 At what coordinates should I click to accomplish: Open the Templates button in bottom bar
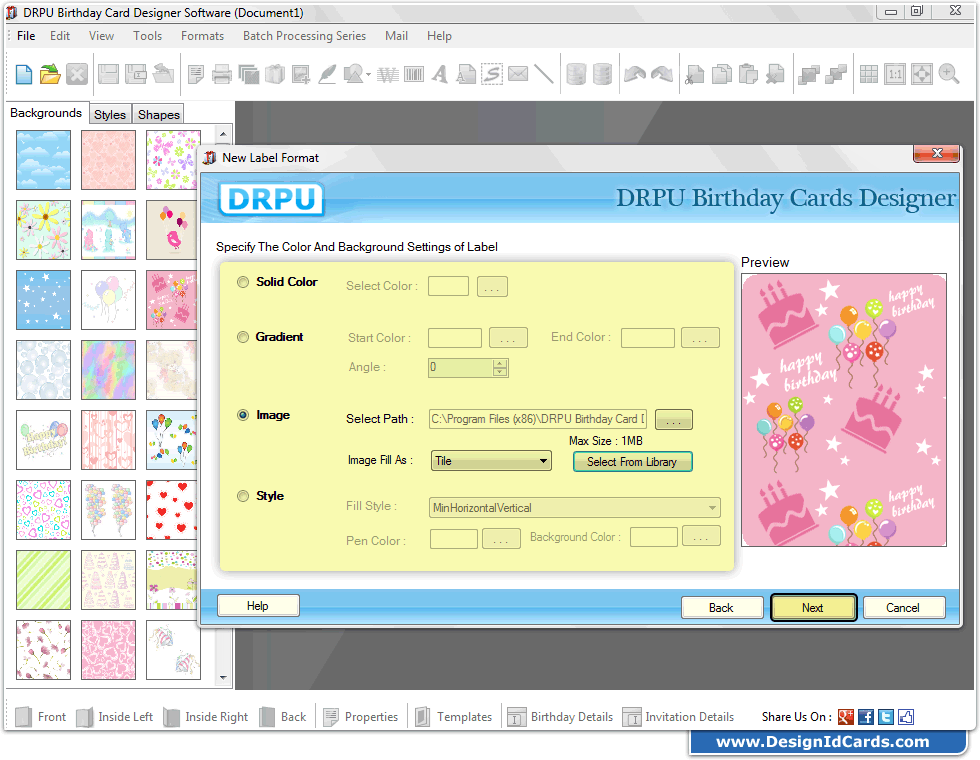tap(453, 717)
